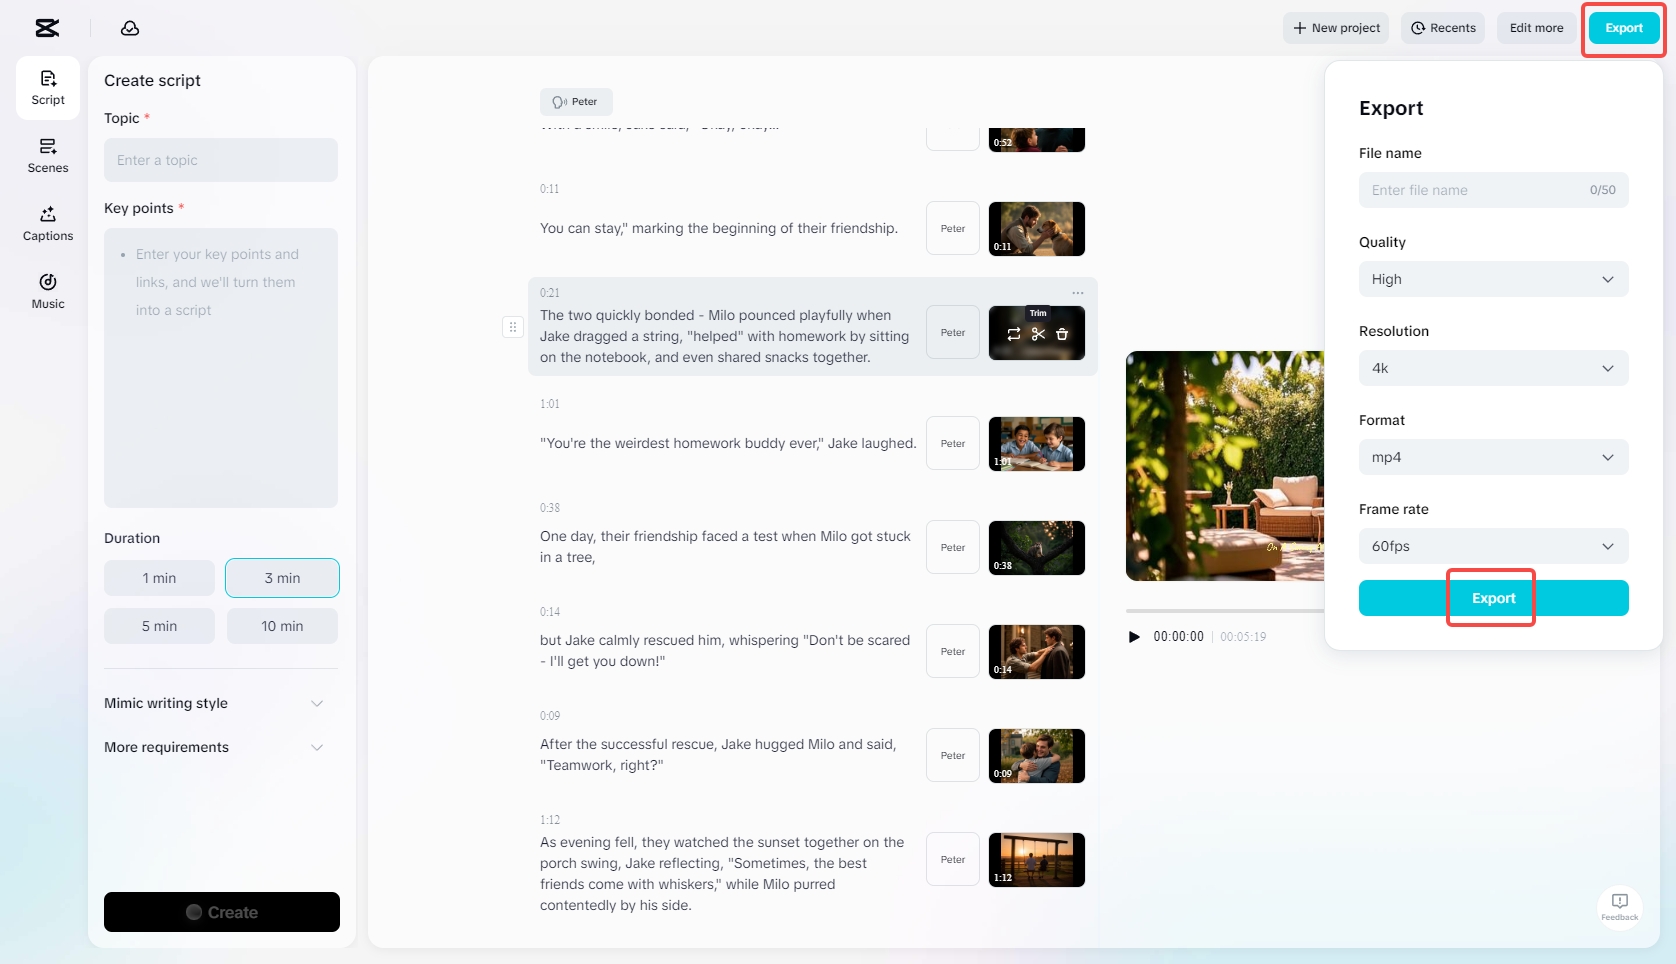Viewport: 1676px width, 964px height.
Task: Open Feedback via the bottom-right icon
Action: coord(1620,907)
